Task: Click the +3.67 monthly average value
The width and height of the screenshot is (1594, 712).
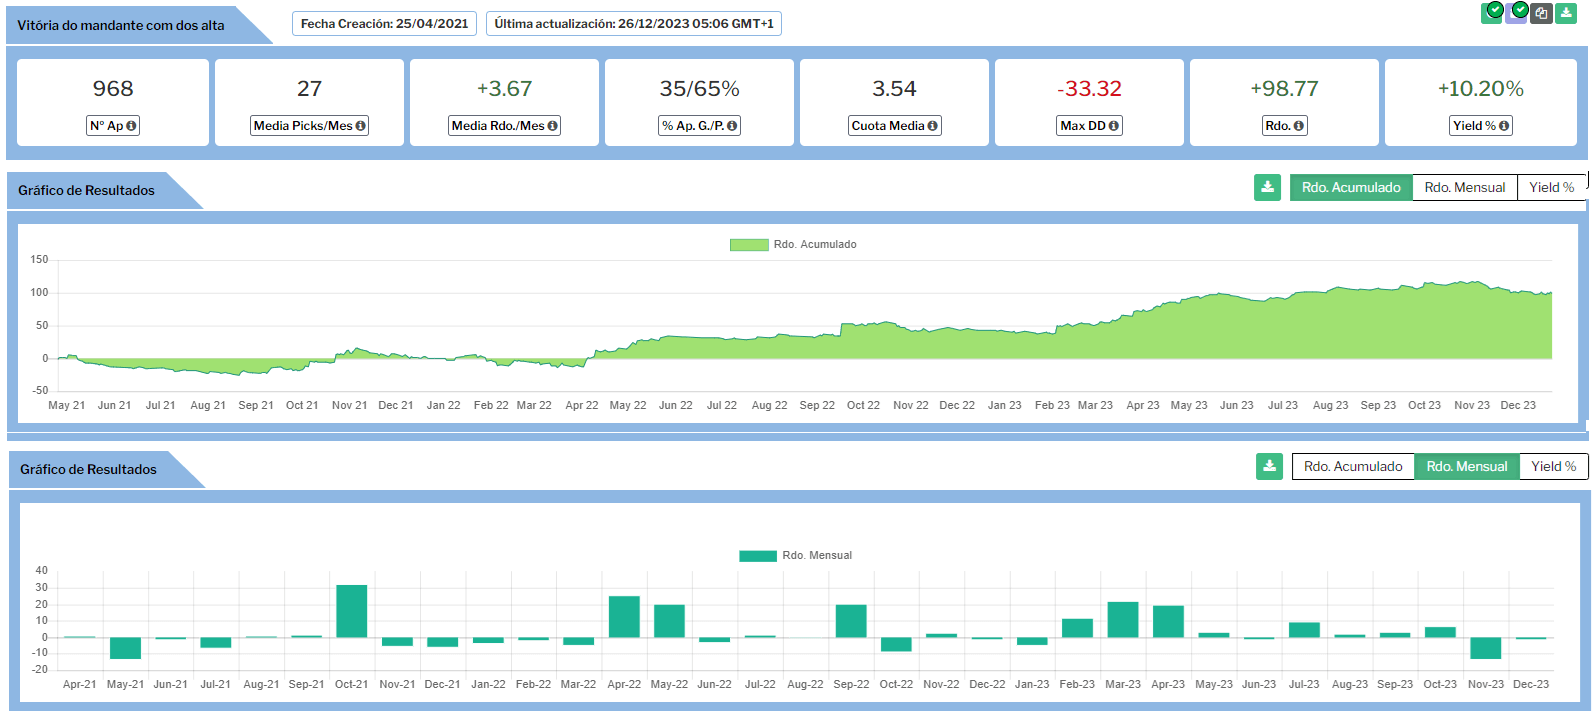Action: pos(505,89)
